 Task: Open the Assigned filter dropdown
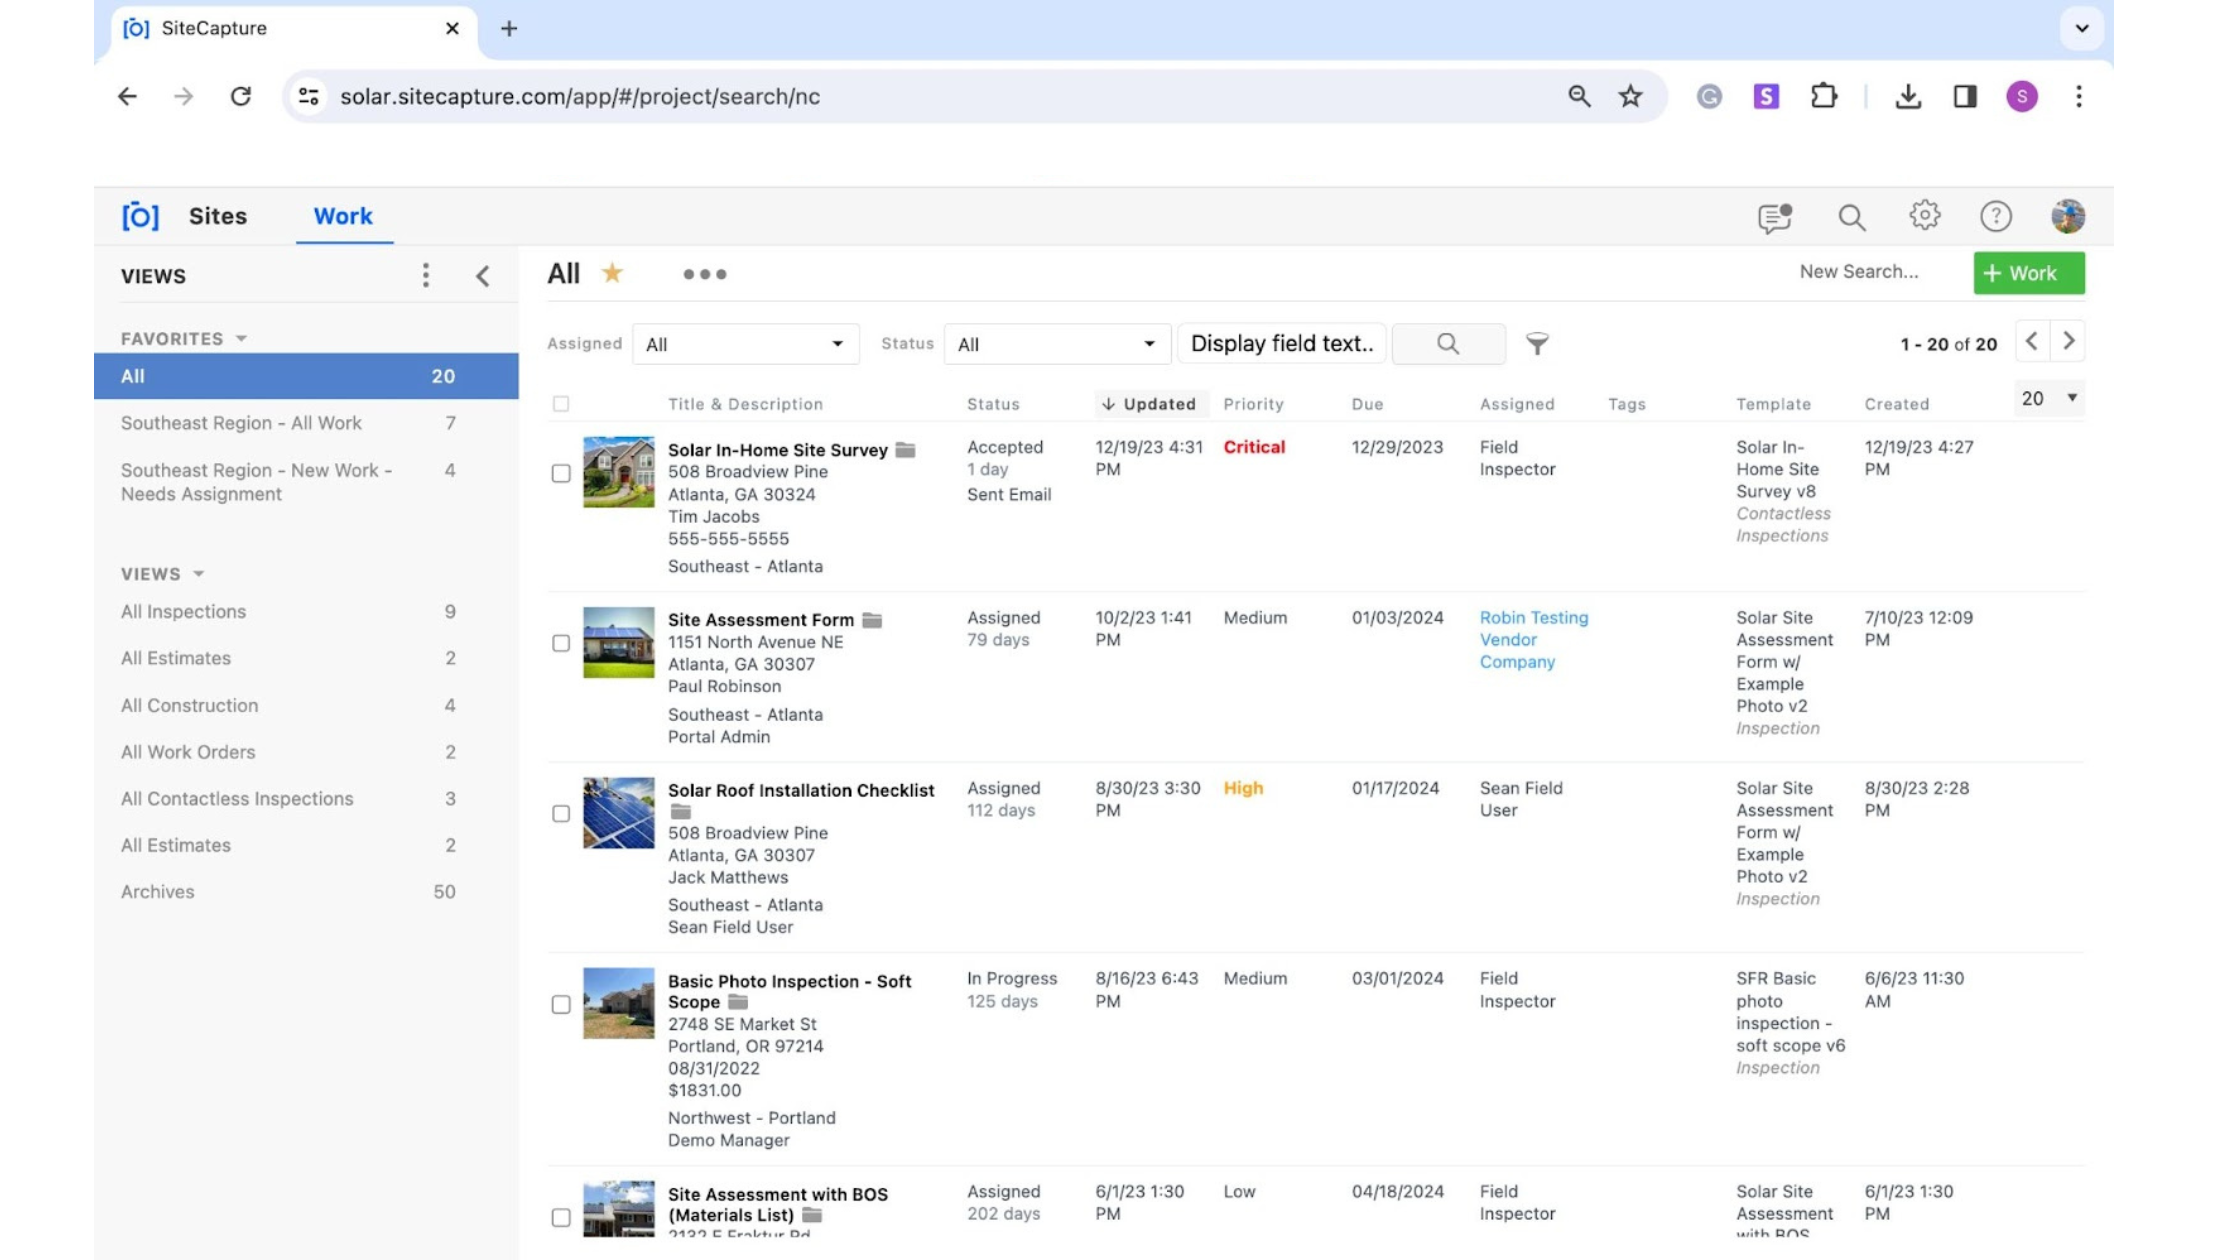pos(745,344)
